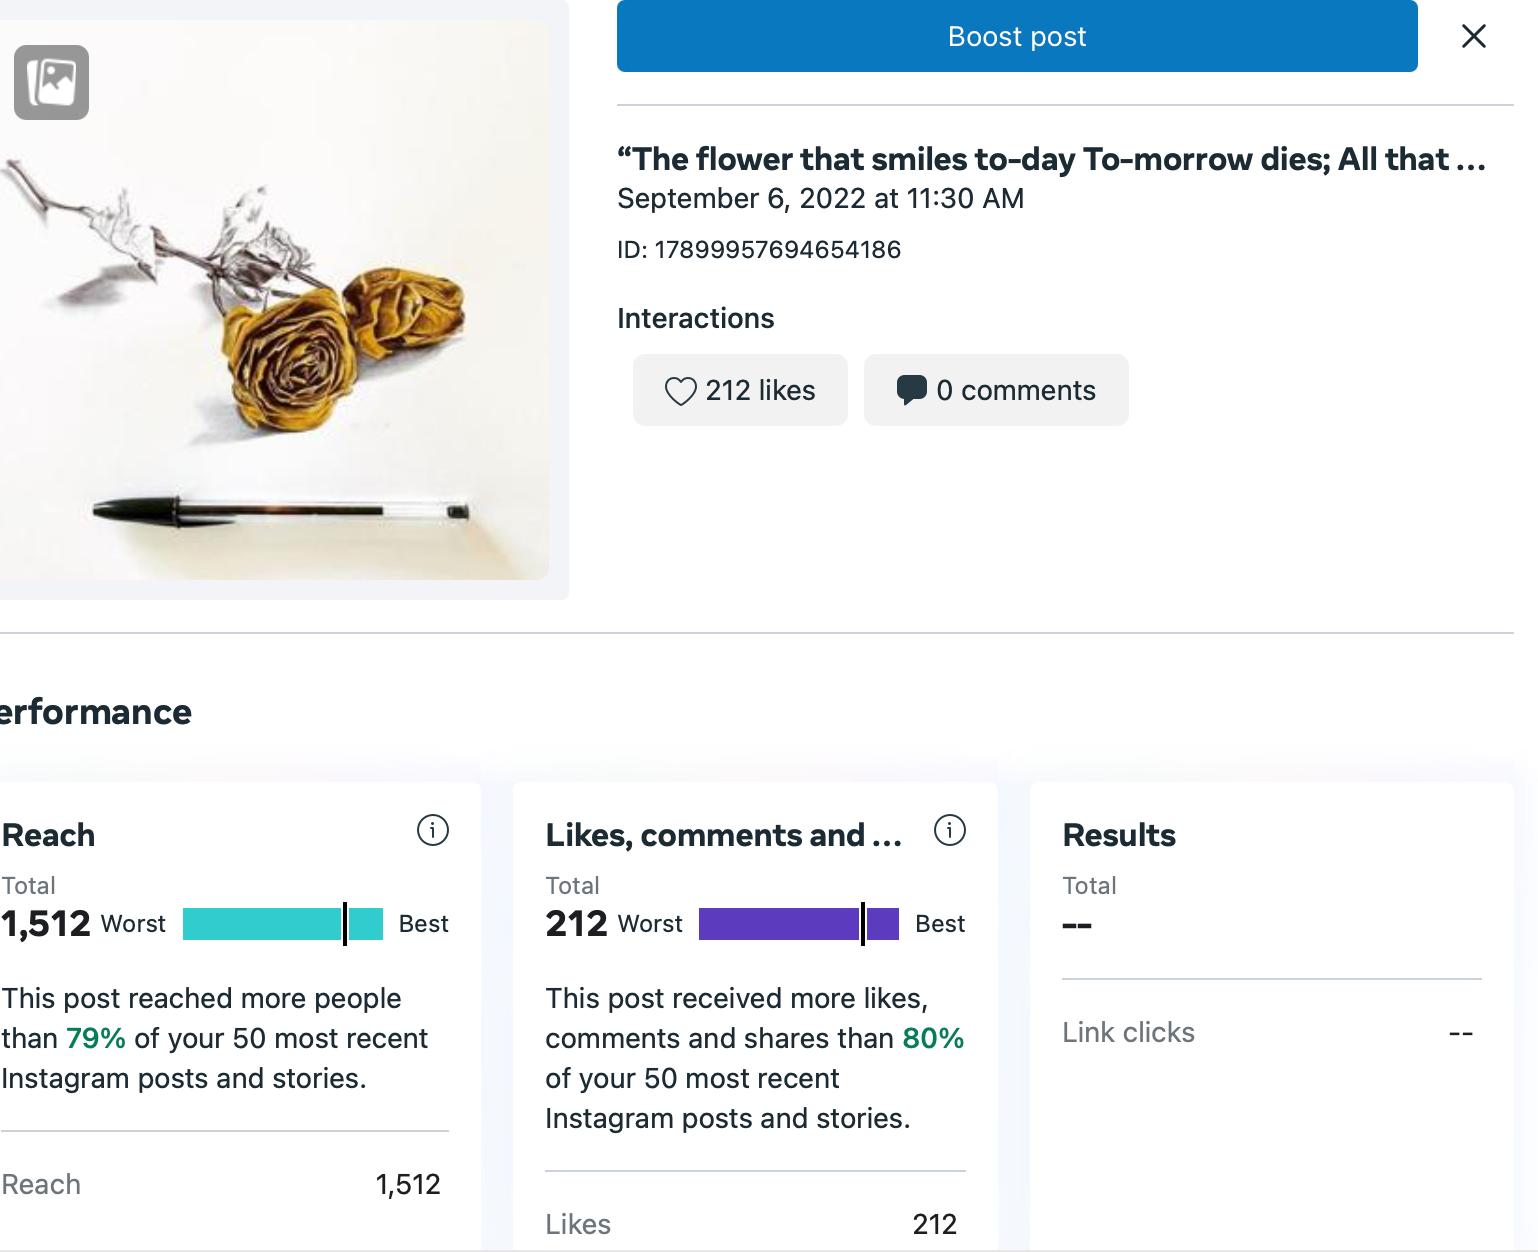Screen dimensions: 1538x1252
Task: Open the Likes, comments info icon
Action: coord(949,830)
